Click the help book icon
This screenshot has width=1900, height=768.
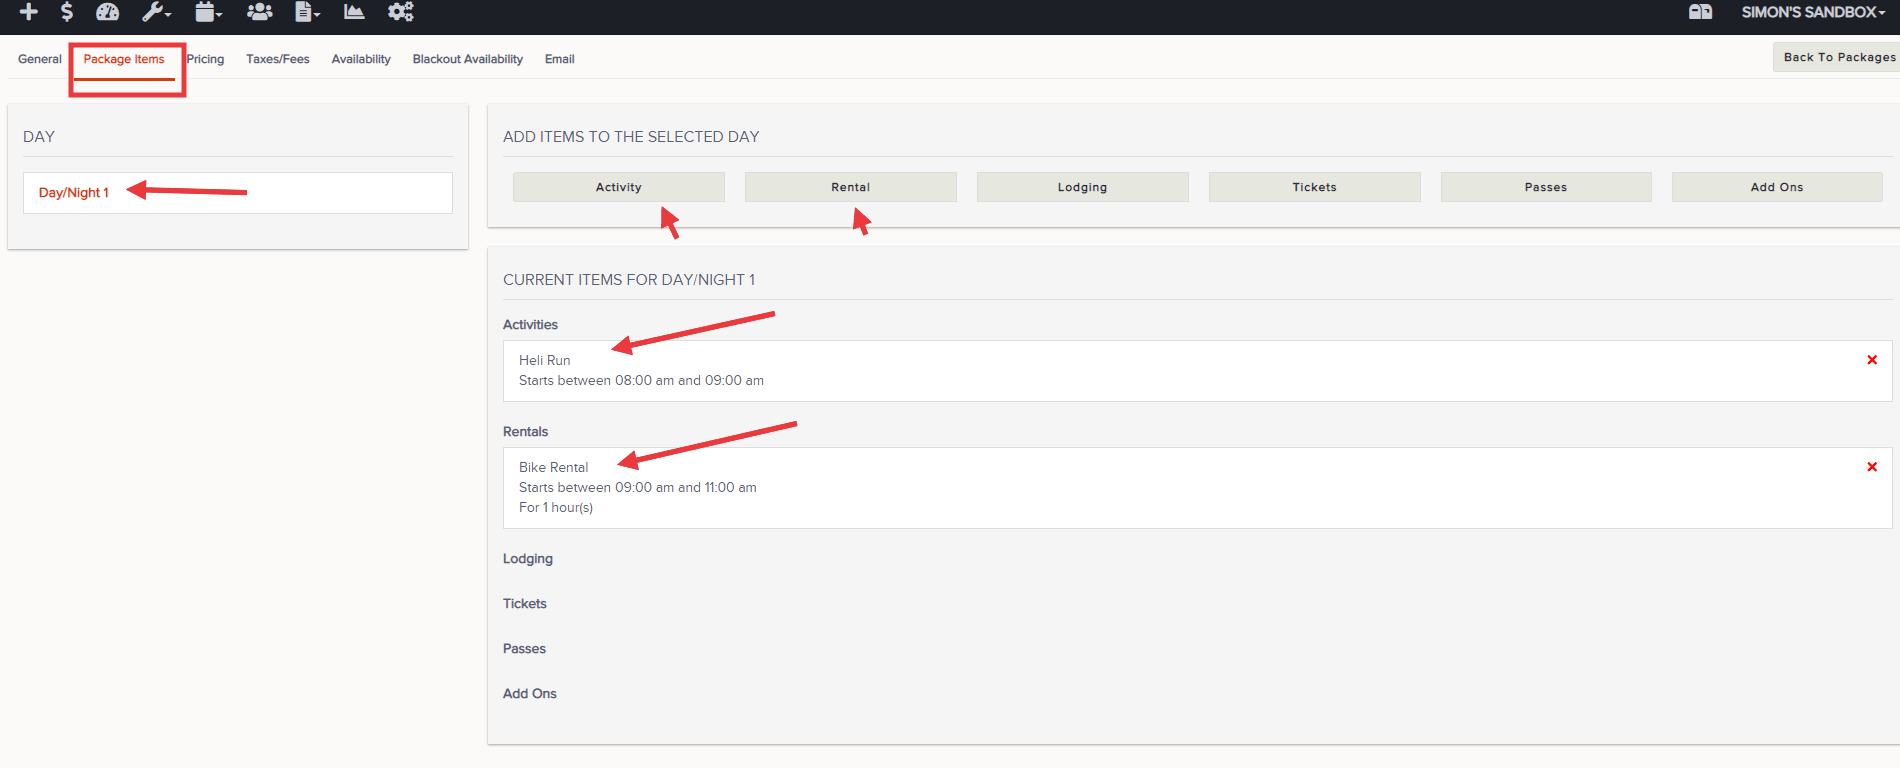point(1700,12)
